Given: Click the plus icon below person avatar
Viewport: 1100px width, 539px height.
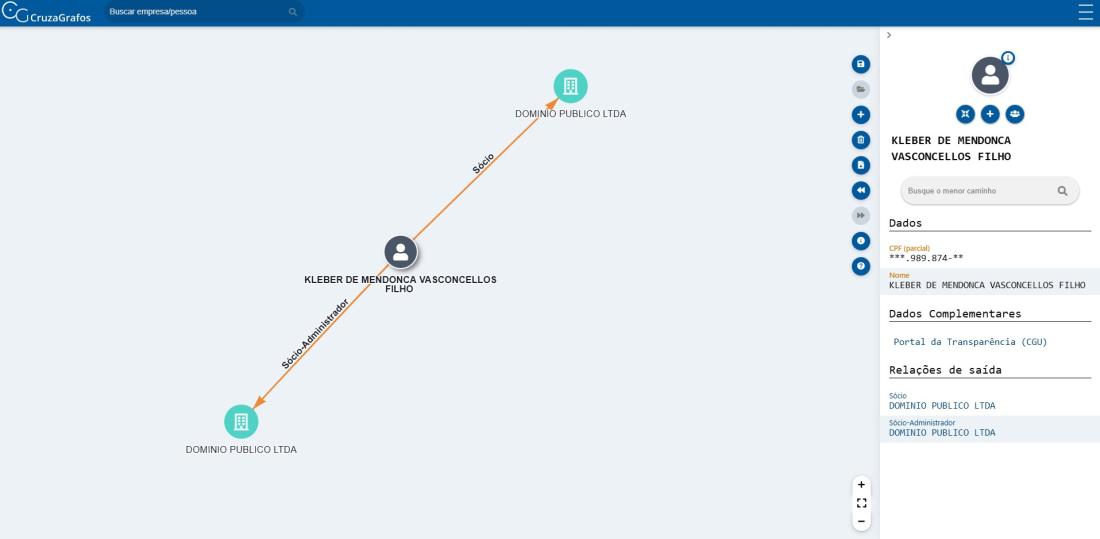Looking at the screenshot, I should [x=990, y=114].
